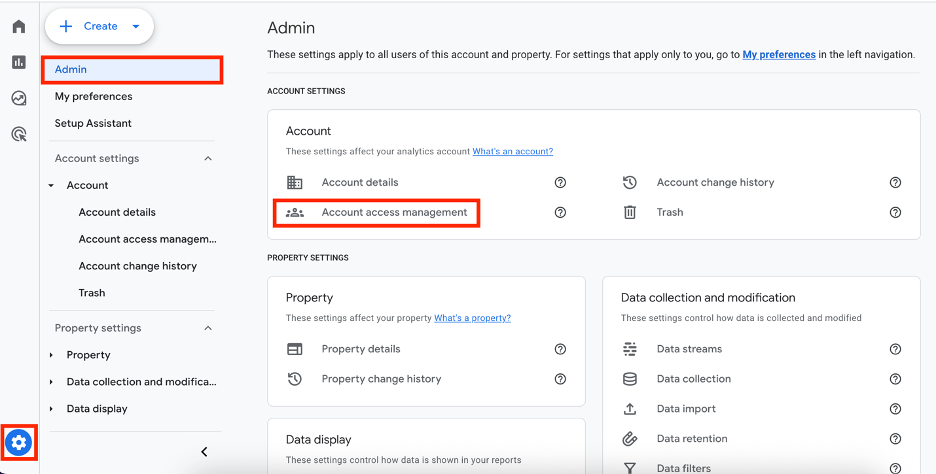Image resolution: width=936 pixels, height=474 pixels.
Task: Collapse the Account tree node
Action: [x=51, y=186]
